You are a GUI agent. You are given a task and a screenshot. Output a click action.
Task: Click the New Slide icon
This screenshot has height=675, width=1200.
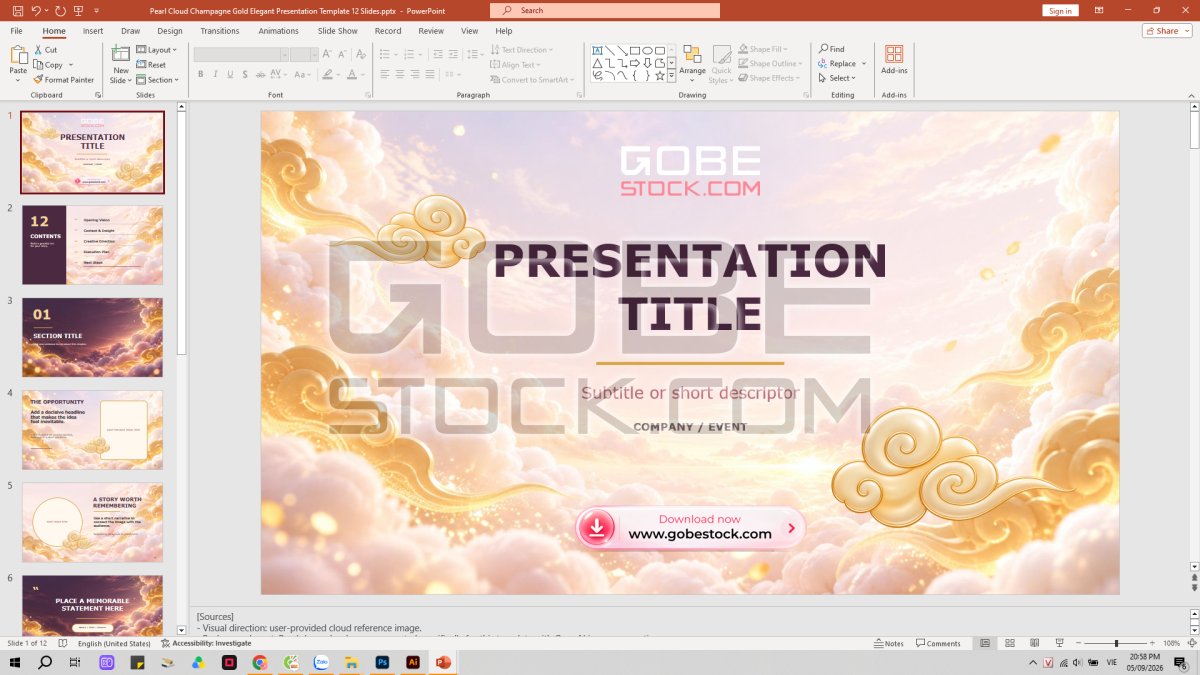point(121,55)
